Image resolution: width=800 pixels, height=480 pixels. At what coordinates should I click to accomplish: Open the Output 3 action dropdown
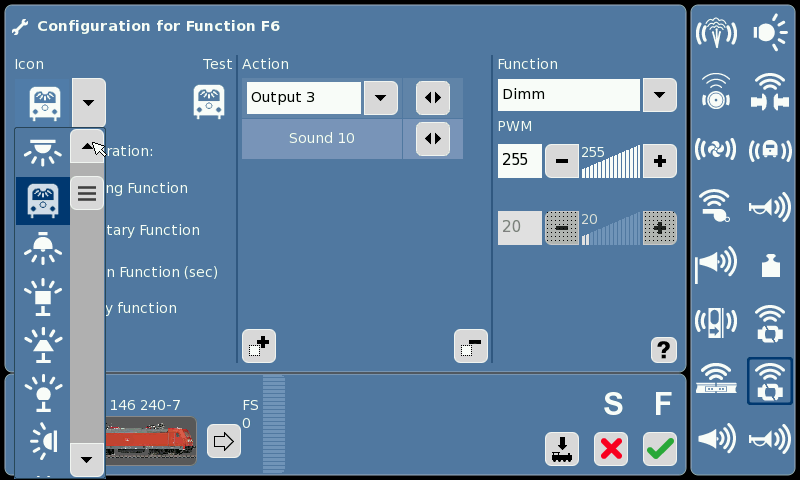click(380, 97)
